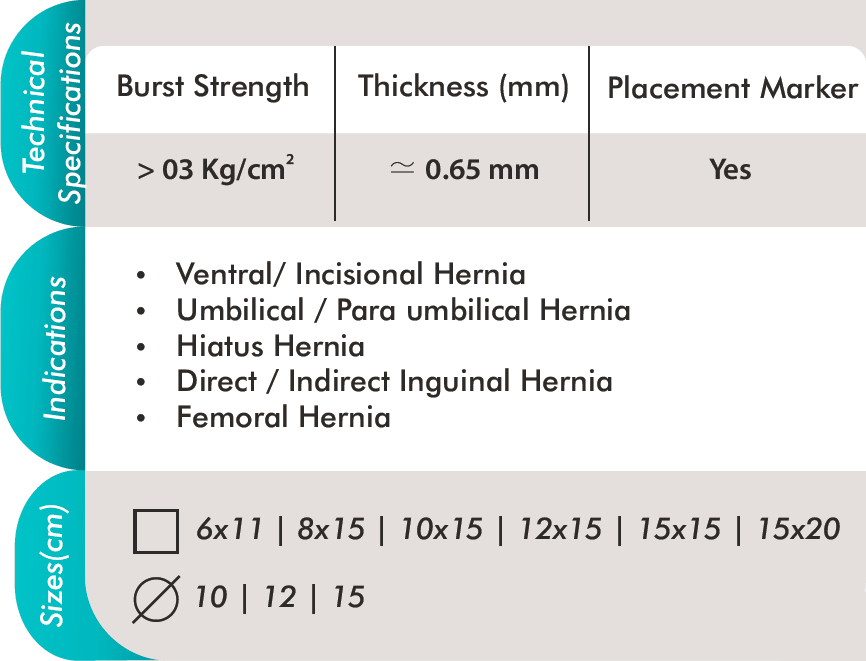Choose the 6x11 rectangular size
866x661 pixels.
230,529
